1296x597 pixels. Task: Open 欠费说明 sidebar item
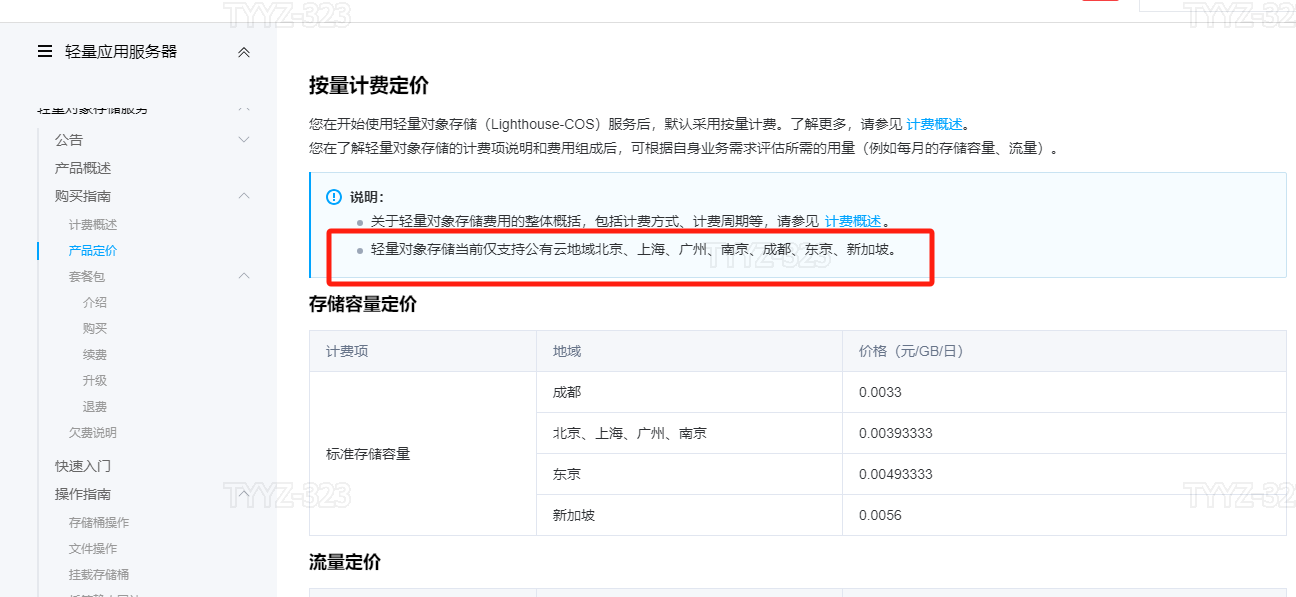(93, 432)
